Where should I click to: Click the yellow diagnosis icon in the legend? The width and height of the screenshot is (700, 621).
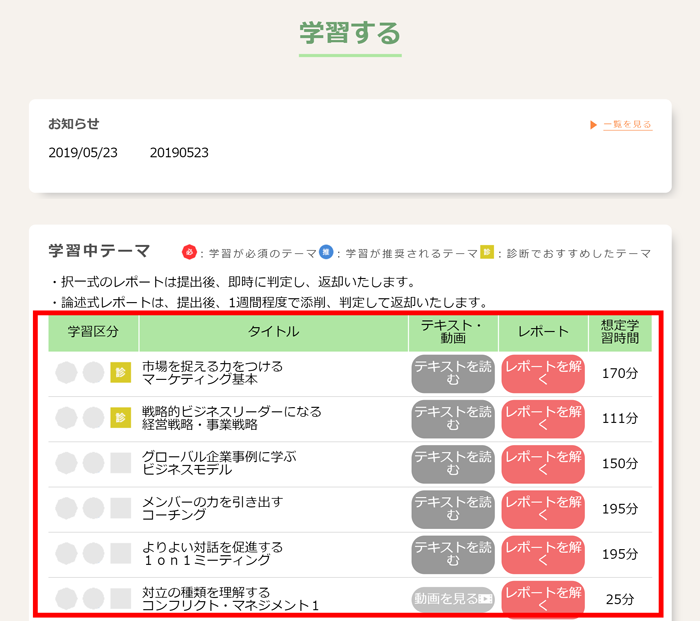coord(487,252)
